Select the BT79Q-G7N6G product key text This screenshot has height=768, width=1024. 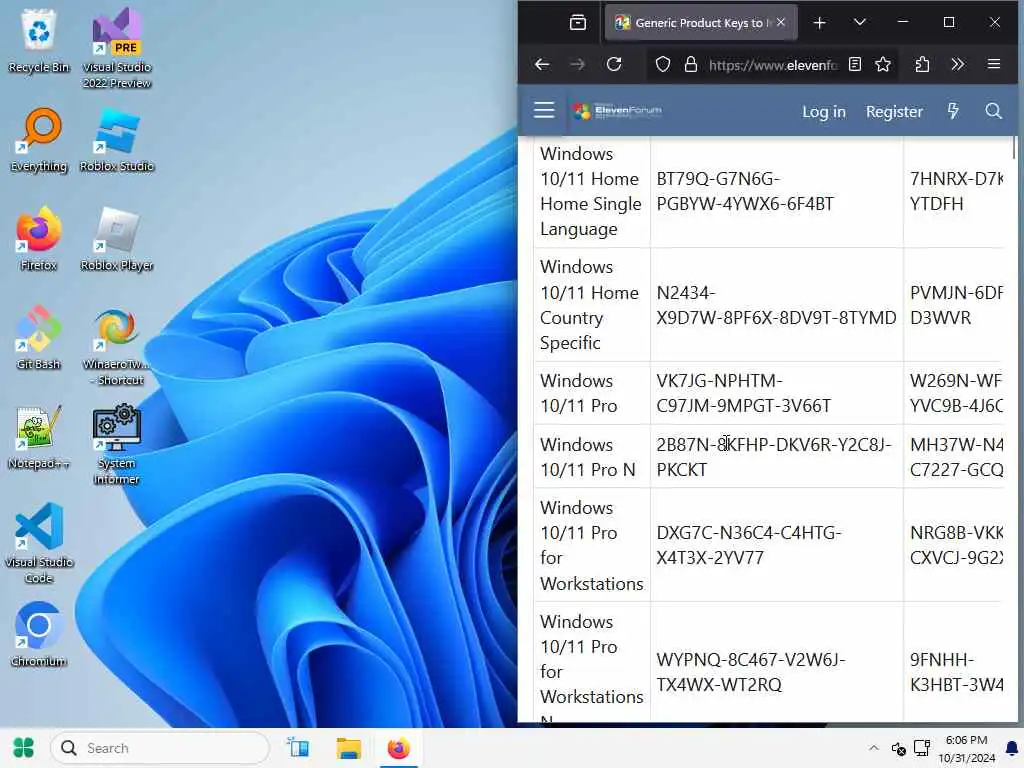(x=744, y=191)
